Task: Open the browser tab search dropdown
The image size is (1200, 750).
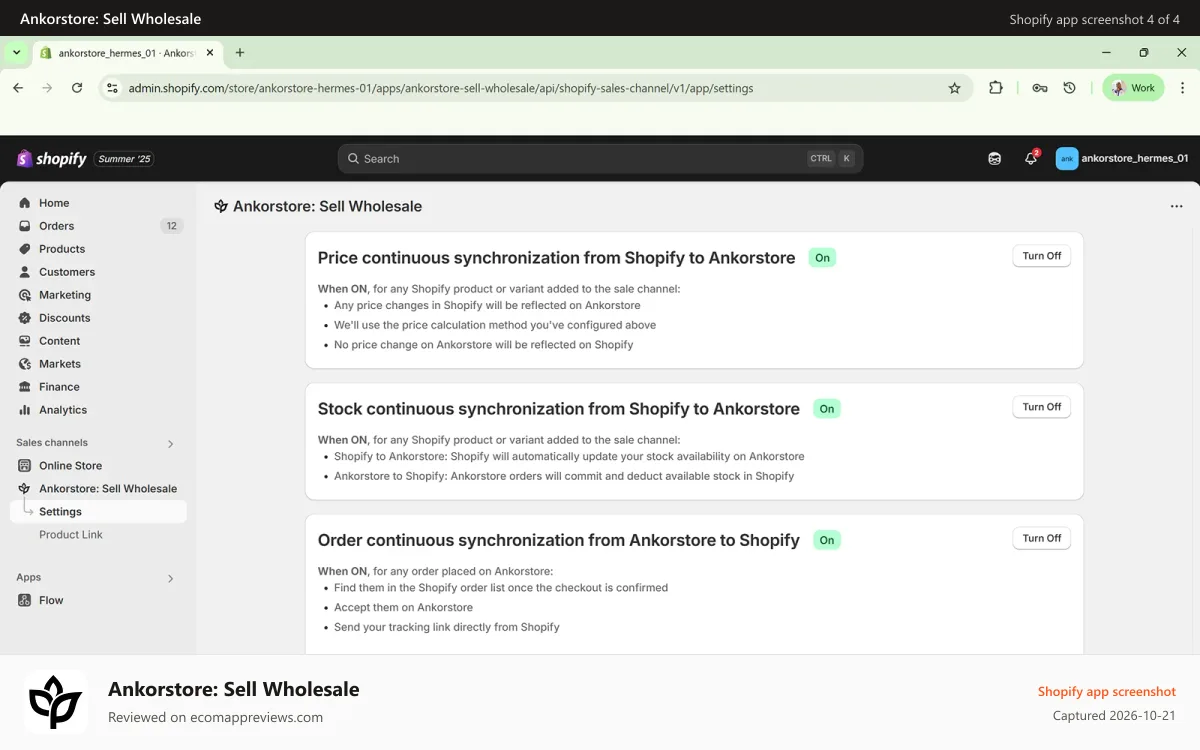Action: (x=17, y=53)
